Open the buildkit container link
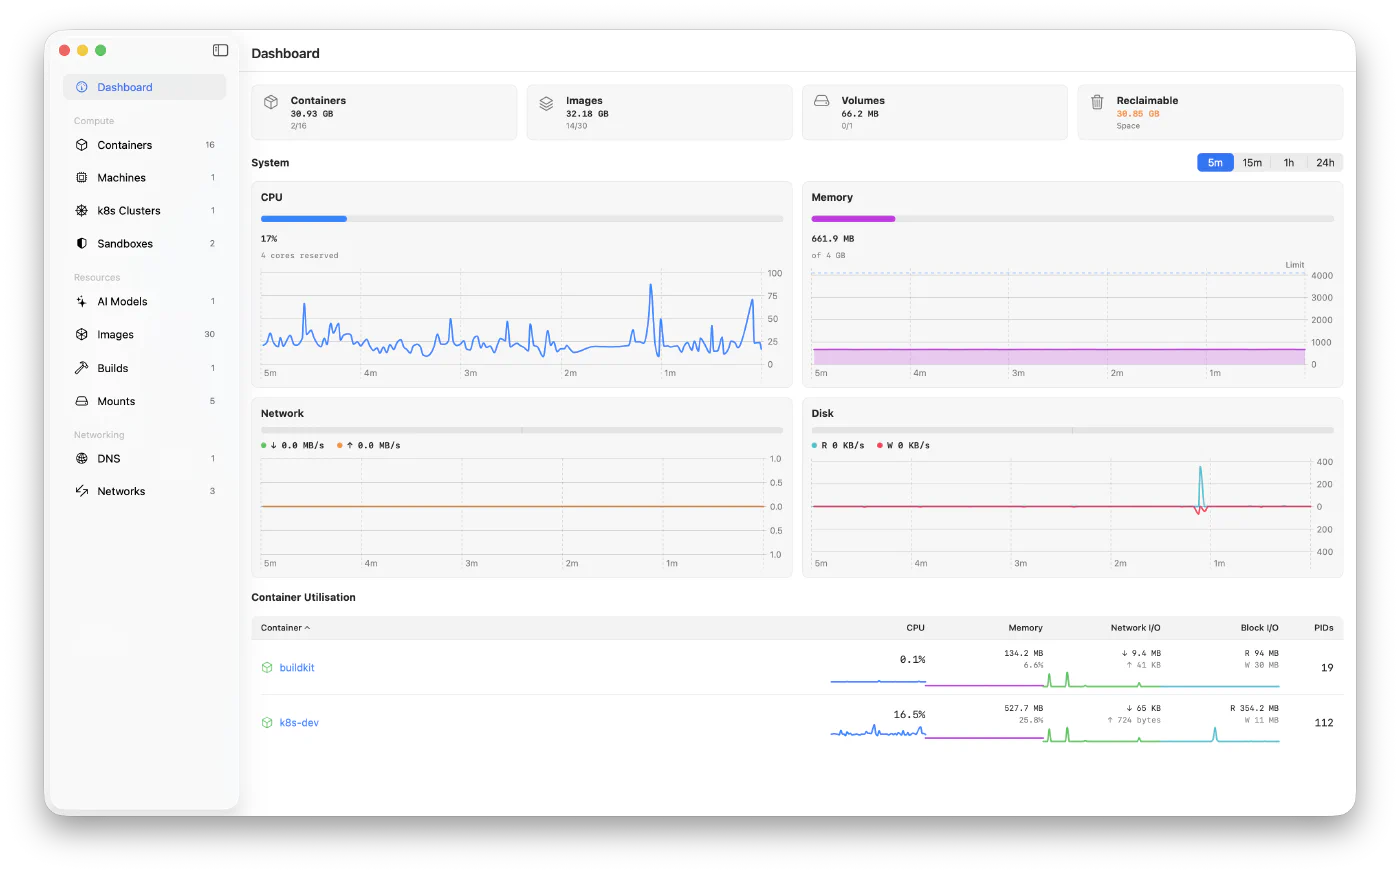The width and height of the screenshot is (1400, 874). [x=297, y=668]
